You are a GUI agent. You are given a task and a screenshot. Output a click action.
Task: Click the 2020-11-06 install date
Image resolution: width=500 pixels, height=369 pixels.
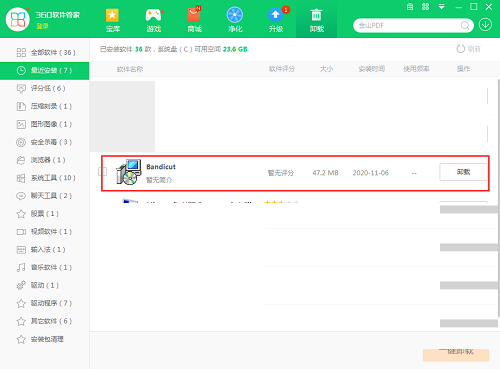point(371,173)
